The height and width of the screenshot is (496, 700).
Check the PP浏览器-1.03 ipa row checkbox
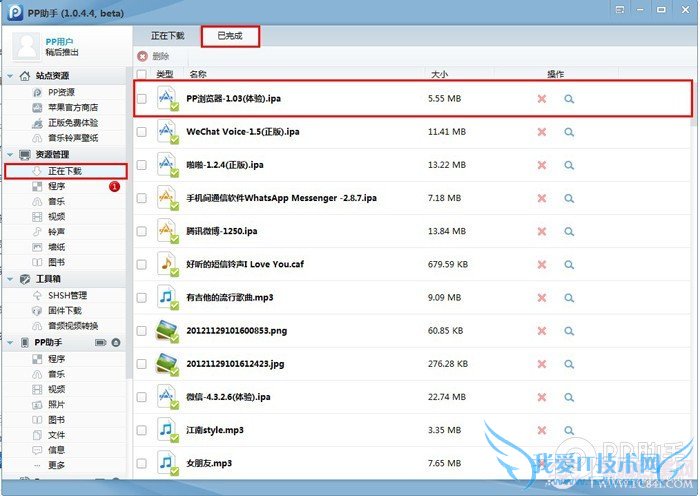tap(142, 99)
